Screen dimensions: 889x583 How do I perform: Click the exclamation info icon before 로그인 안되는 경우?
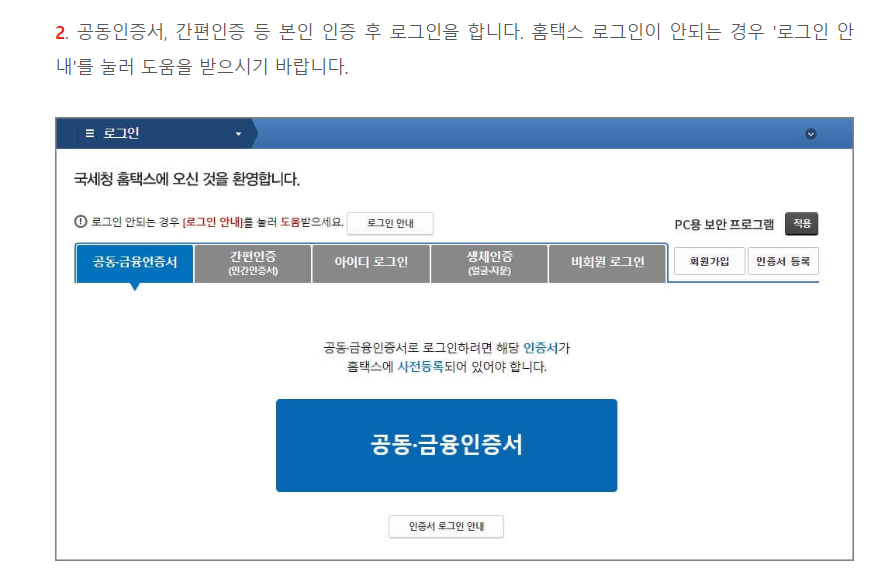81,222
